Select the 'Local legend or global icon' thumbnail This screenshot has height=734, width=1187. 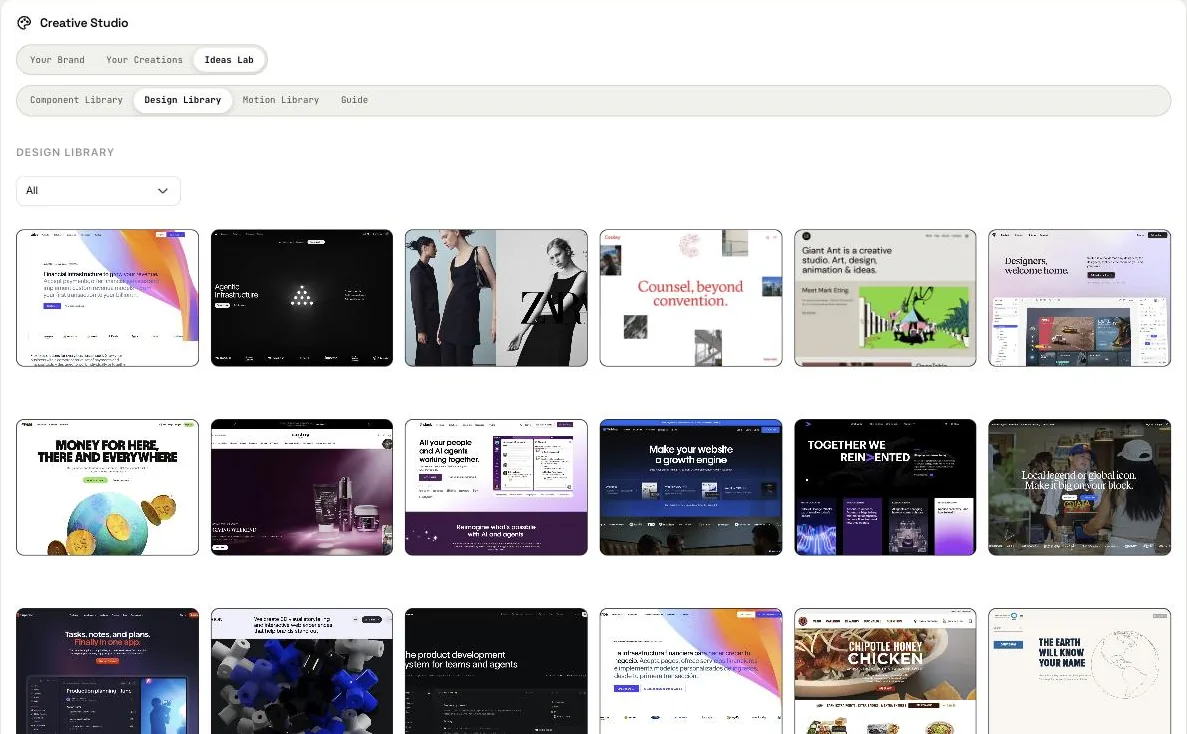click(x=1080, y=487)
